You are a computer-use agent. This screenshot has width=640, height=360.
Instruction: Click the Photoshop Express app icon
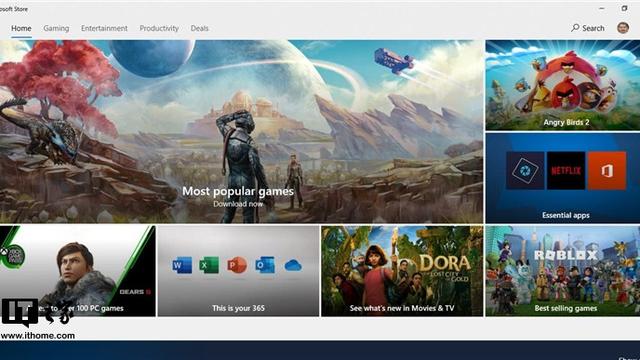tap(525, 171)
